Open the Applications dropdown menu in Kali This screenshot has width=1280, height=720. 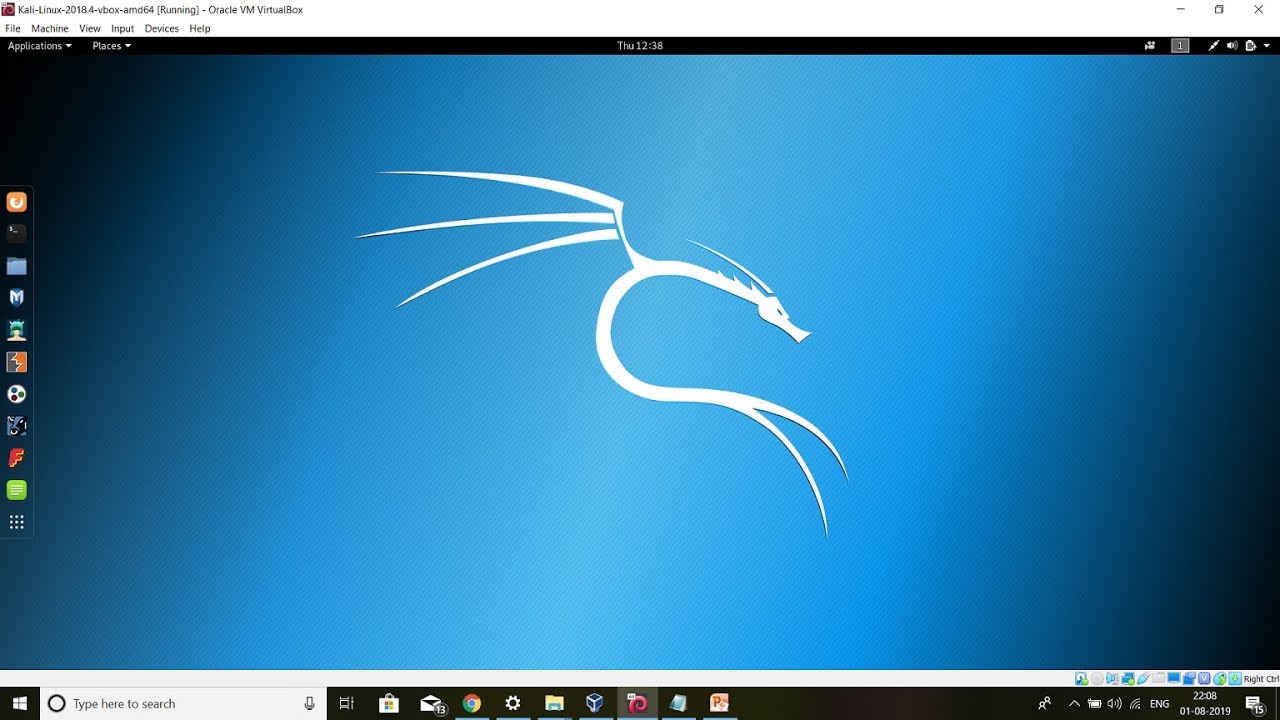(39, 46)
